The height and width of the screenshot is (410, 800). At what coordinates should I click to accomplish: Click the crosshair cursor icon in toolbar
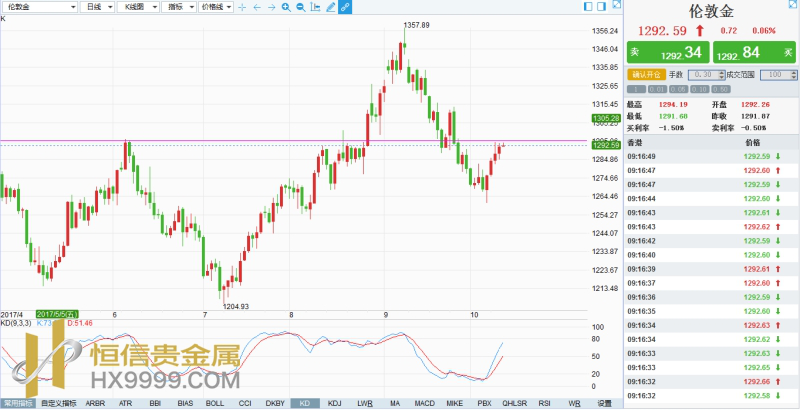tap(242, 7)
